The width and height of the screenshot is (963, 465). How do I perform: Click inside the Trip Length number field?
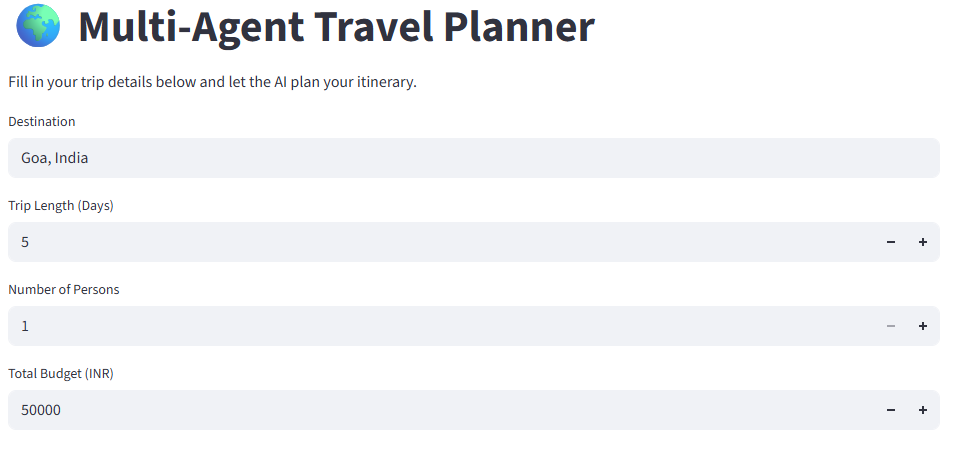[x=440, y=242]
